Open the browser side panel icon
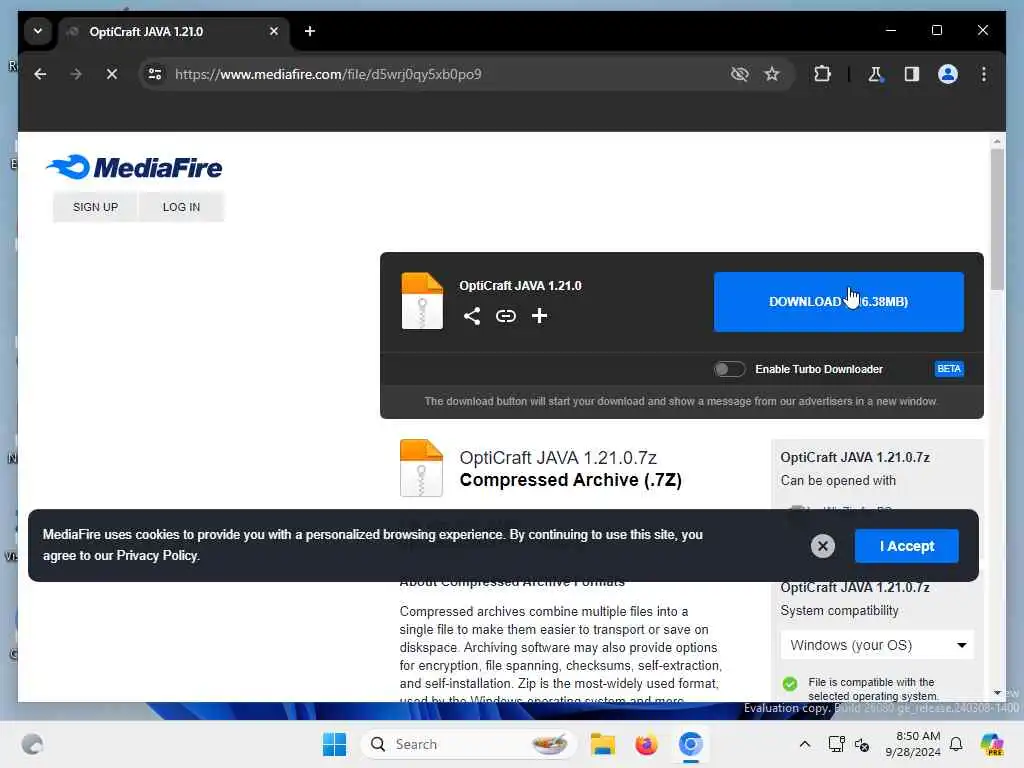 coord(912,74)
